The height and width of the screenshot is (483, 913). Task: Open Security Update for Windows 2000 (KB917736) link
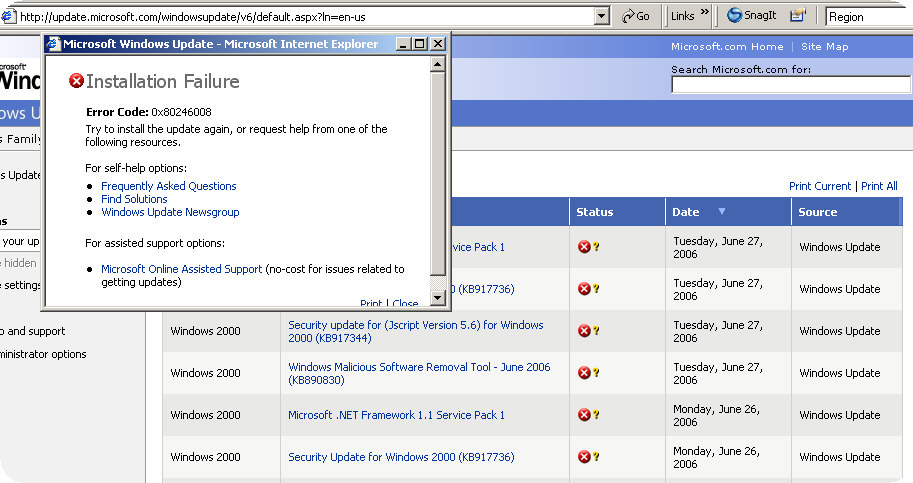click(401, 457)
